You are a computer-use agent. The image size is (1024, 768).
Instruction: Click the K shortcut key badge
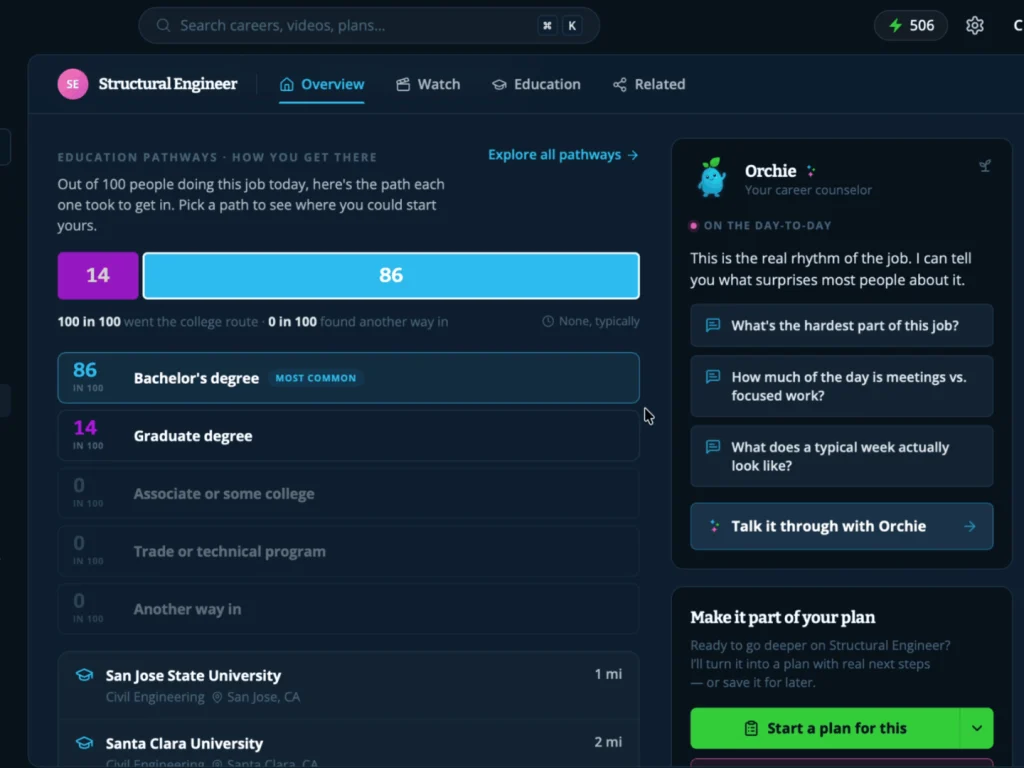coord(572,25)
